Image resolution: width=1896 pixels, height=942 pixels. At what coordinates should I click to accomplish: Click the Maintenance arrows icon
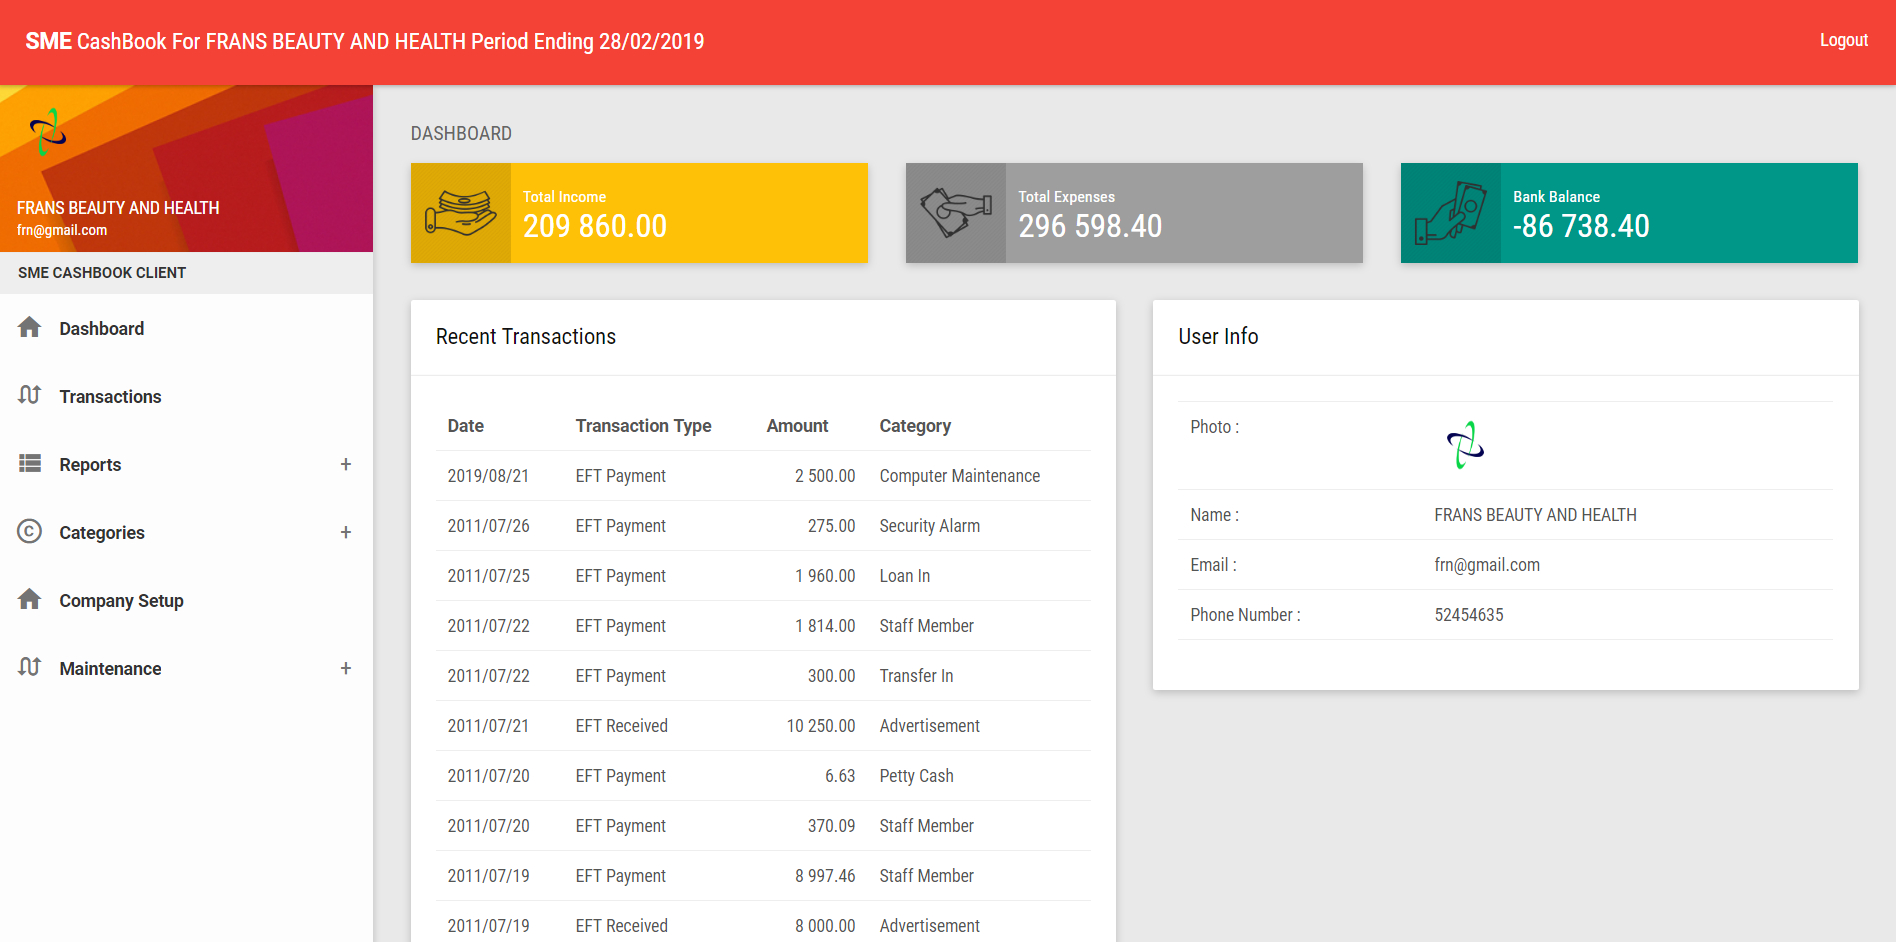pyautogui.click(x=30, y=667)
